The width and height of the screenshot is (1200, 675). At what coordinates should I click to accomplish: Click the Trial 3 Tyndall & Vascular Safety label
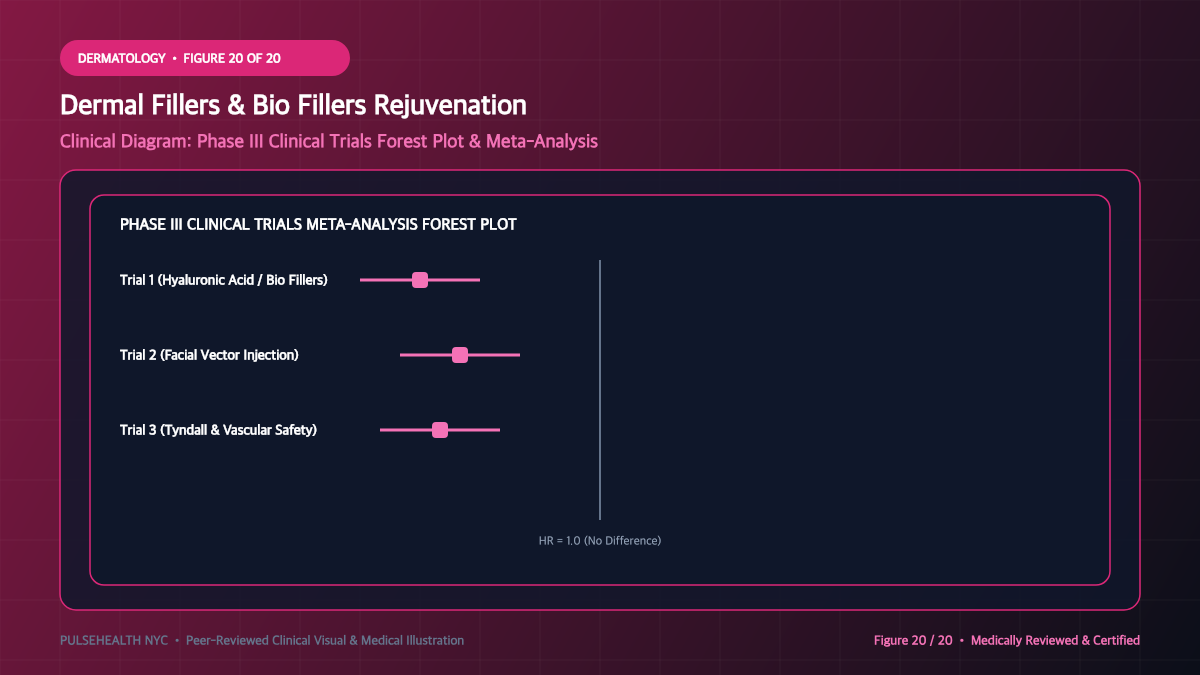[218, 430]
